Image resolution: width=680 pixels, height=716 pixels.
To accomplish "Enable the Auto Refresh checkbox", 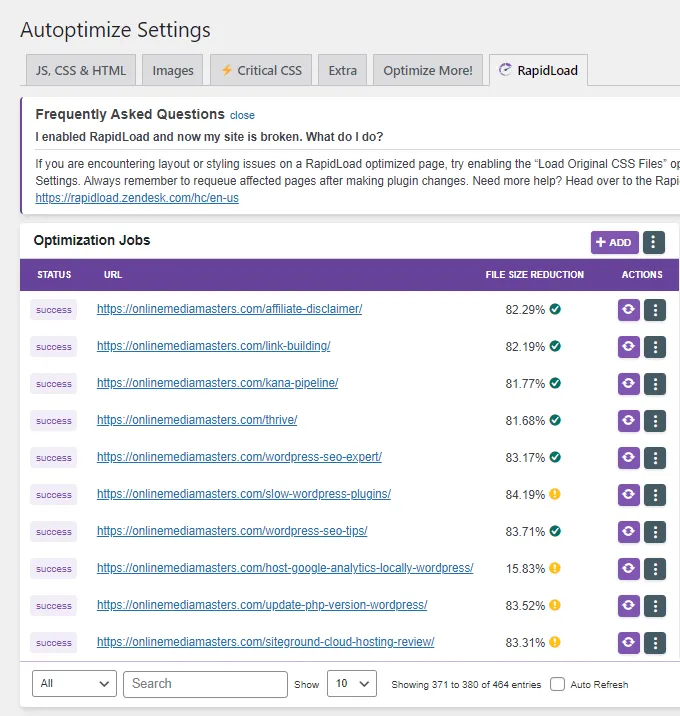I will click(x=557, y=684).
